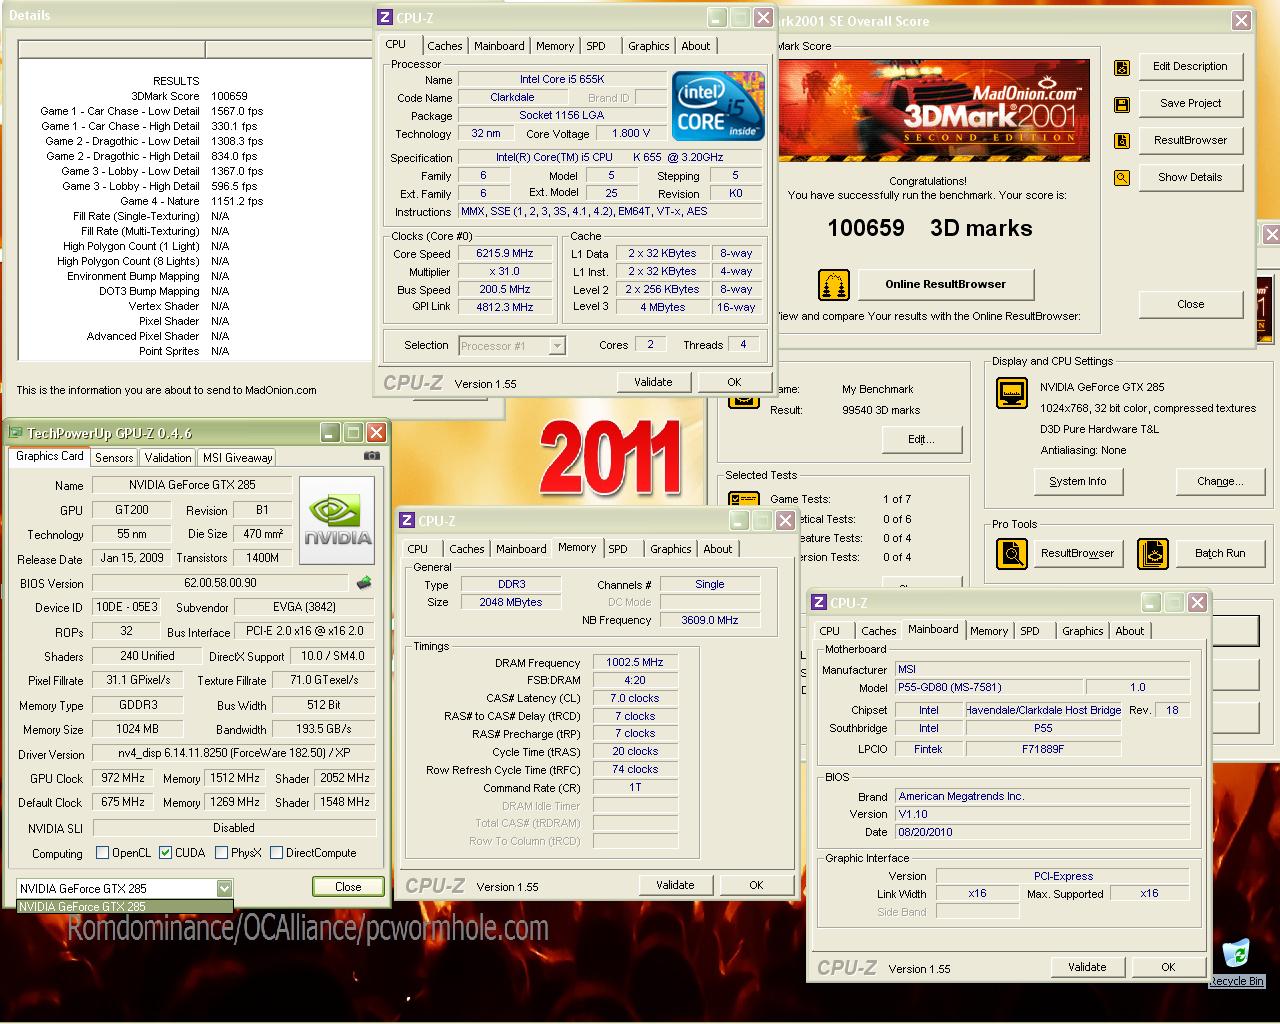Uncheck the CUDA checkbox
The width and height of the screenshot is (1280, 1024).
tap(166, 853)
